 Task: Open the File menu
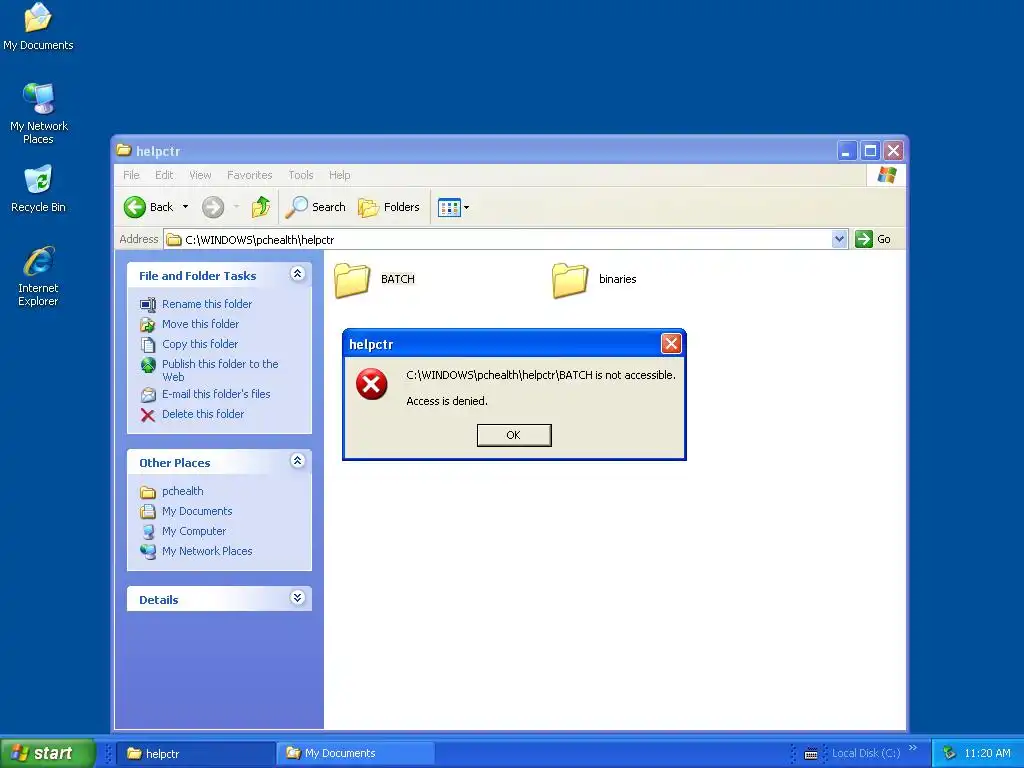tap(131, 175)
